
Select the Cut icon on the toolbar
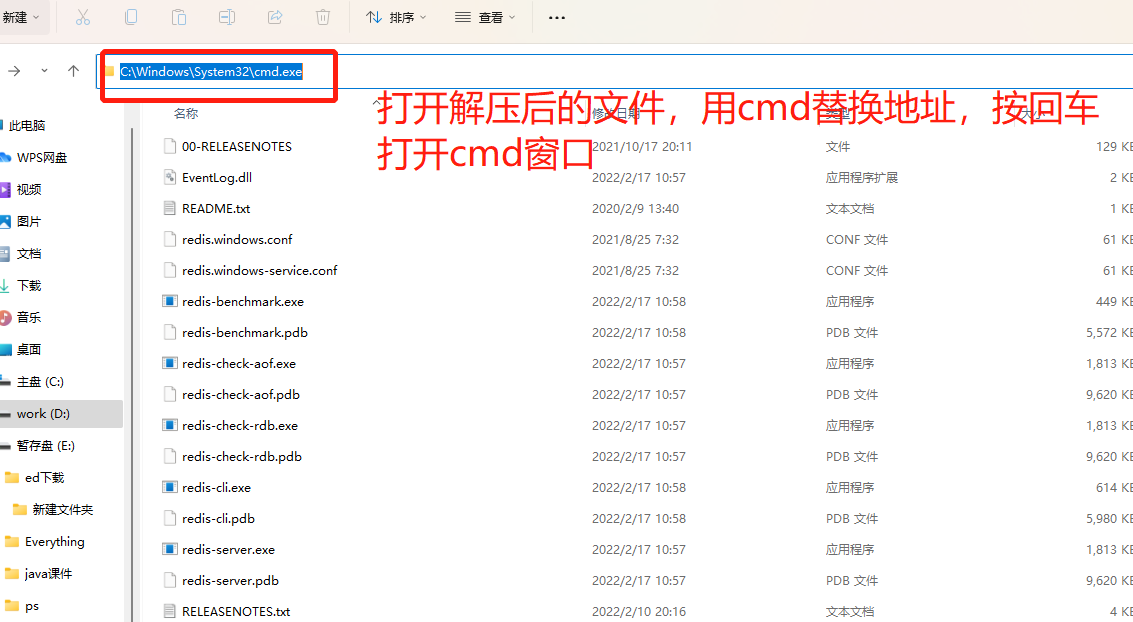coord(83,17)
